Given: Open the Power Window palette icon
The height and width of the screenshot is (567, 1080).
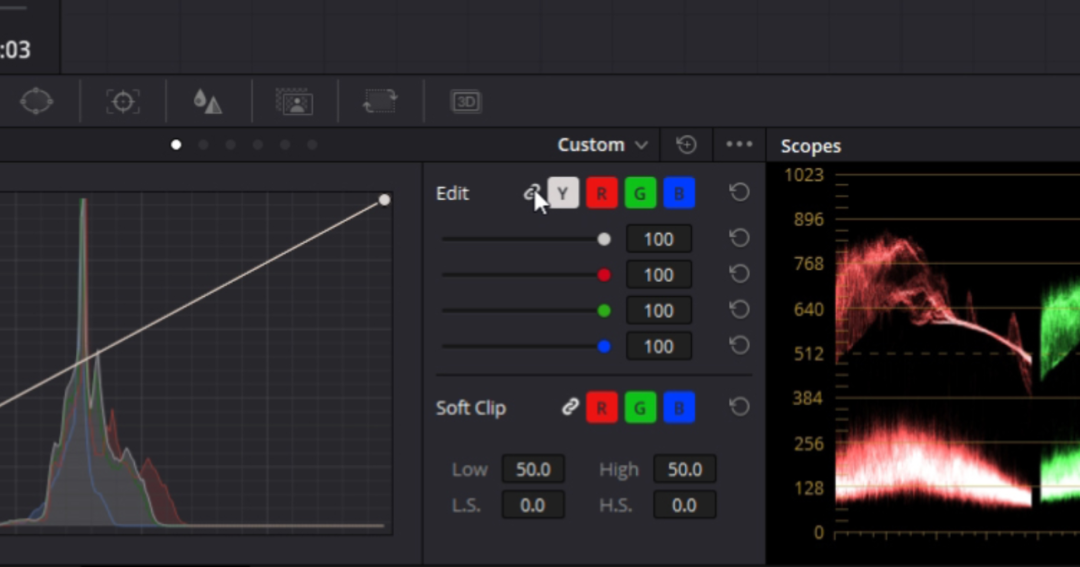Looking at the screenshot, I should (36, 101).
